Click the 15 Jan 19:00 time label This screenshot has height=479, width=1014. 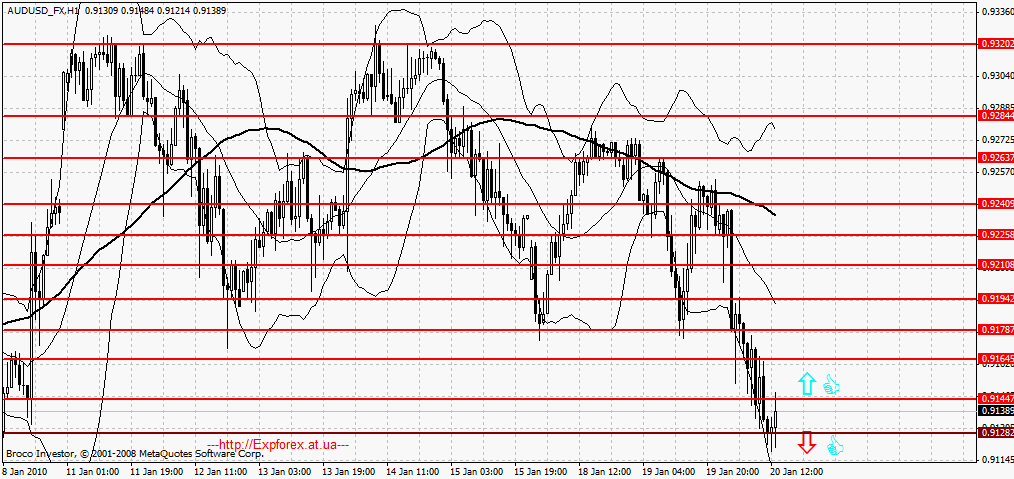pyautogui.click(x=541, y=473)
